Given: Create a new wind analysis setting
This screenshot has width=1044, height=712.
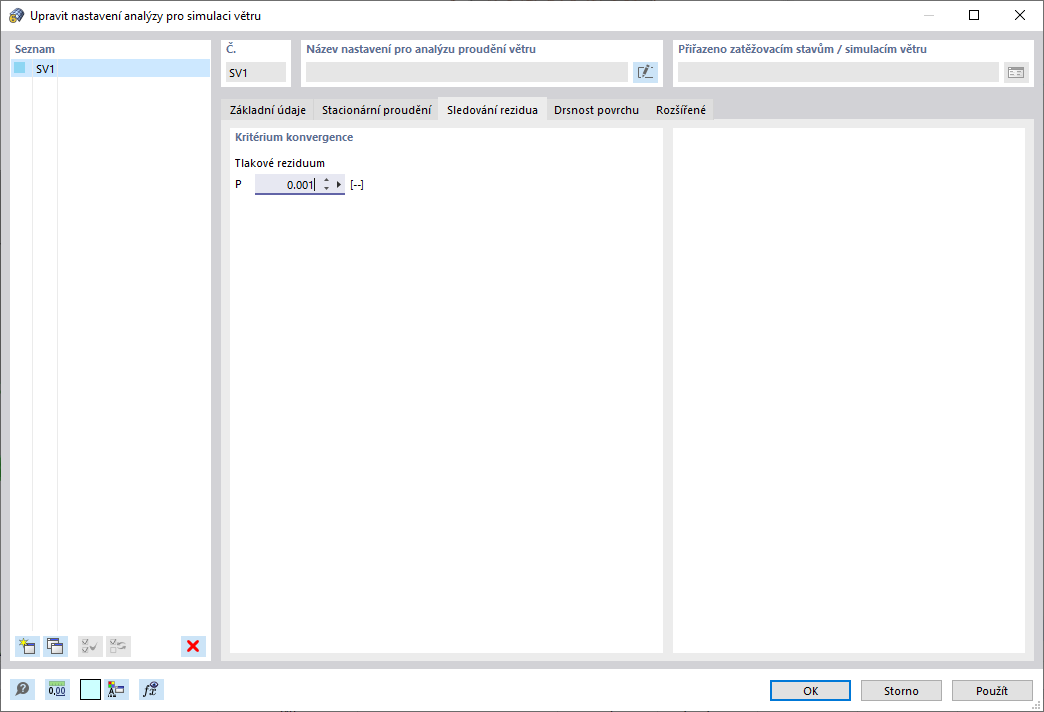Looking at the screenshot, I should [27, 646].
